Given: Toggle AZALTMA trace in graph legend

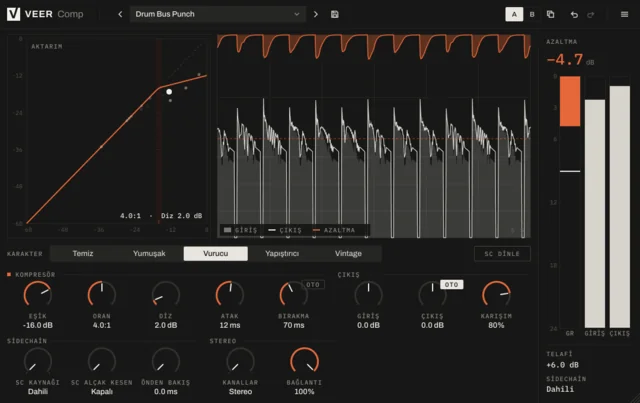Looking at the screenshot, I should tap(334, 230).
